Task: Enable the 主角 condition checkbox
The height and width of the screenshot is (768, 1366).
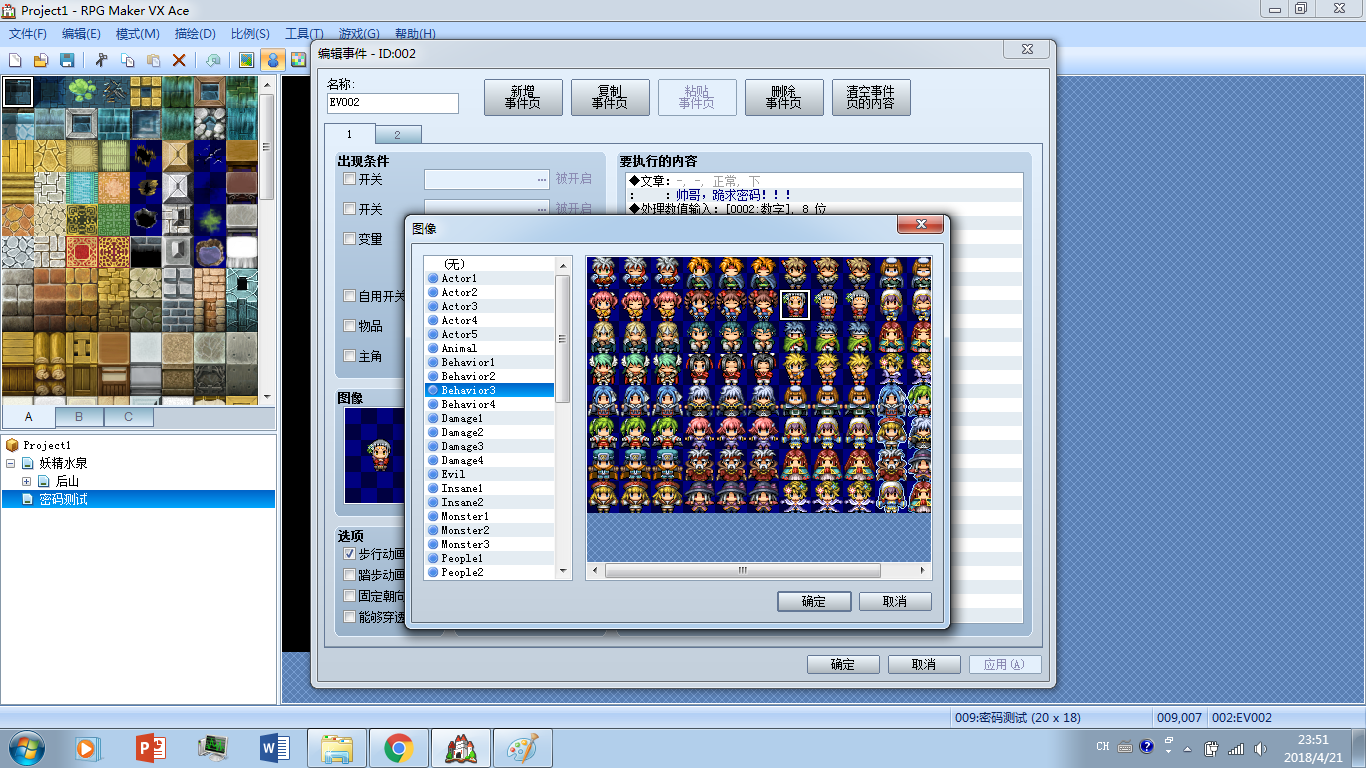Action: pyautogui.click(x=349, y=355)
